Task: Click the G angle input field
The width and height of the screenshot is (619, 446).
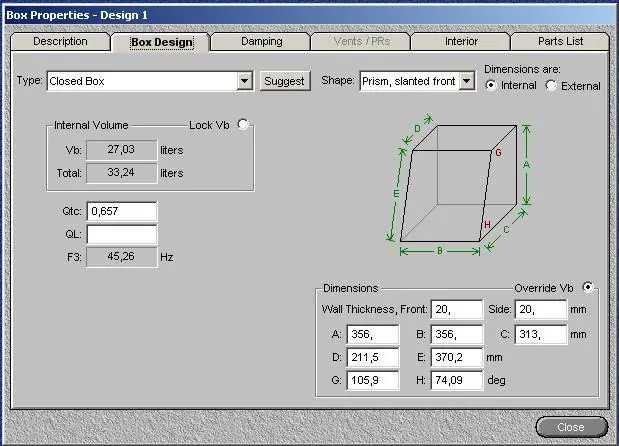Action: [x=373, y=380]
